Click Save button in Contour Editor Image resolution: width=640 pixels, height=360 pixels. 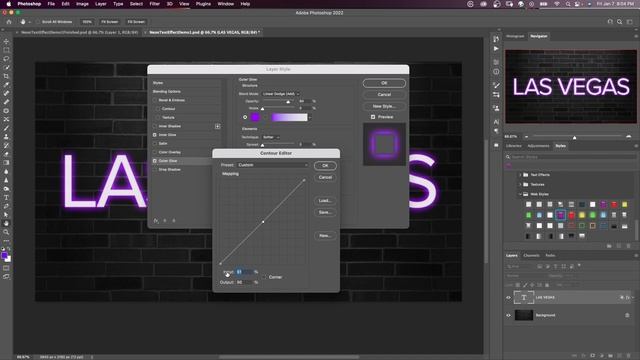click(325, 213)
